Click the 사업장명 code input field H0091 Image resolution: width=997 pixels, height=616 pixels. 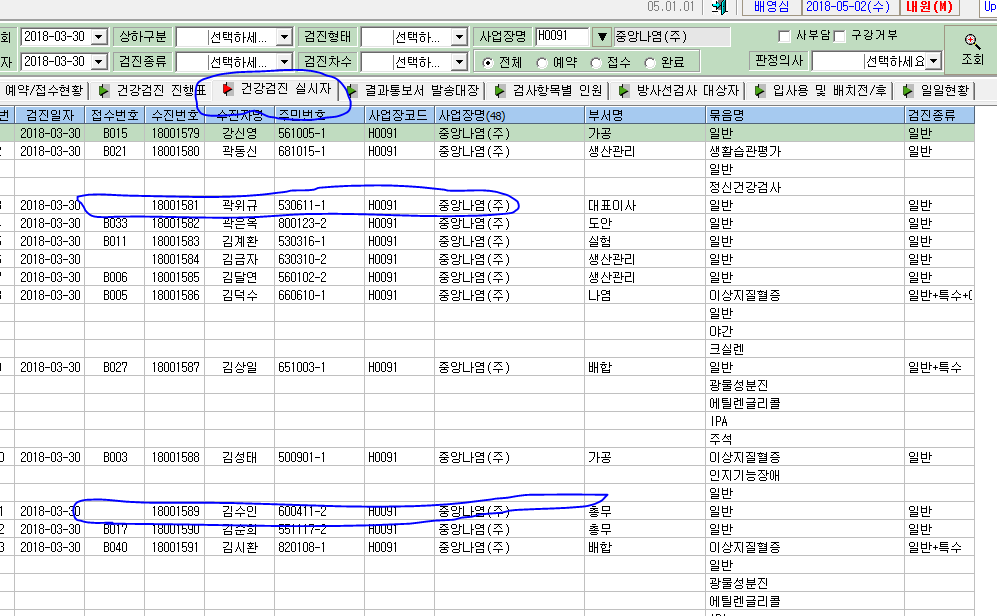pos(562,36)
